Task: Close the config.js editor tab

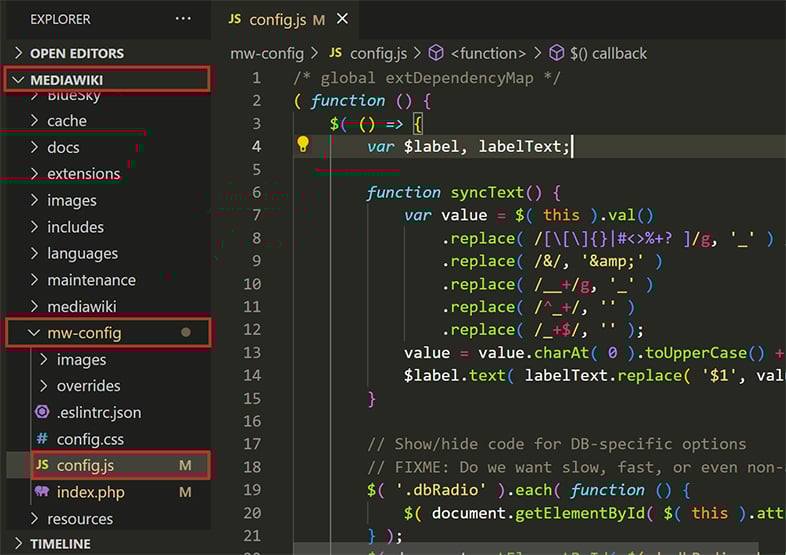Action: click(x=344, y=19)
